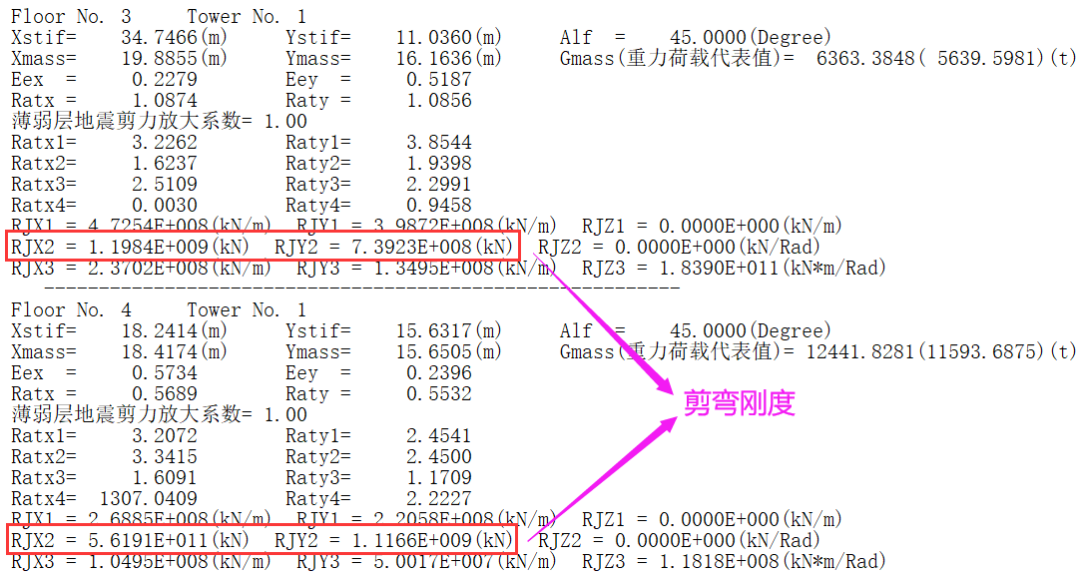Select Ystif value 11.0360(m) for Floor 3
Image resolution: width=1080 pixels, height=580 pixels.
(448, 37)
